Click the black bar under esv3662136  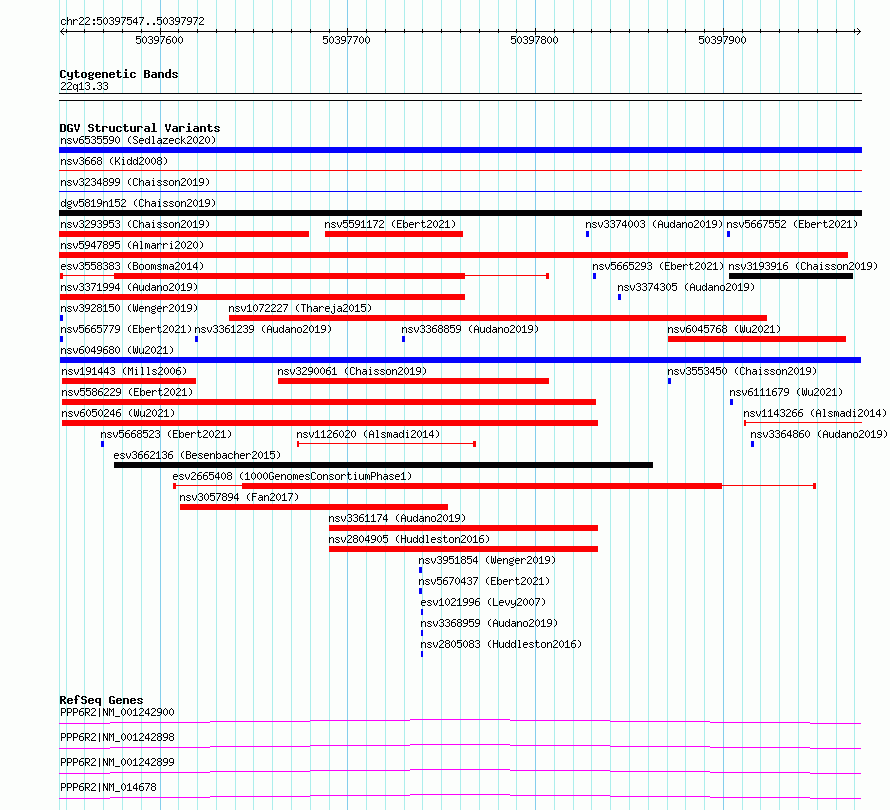coord(383,465)
